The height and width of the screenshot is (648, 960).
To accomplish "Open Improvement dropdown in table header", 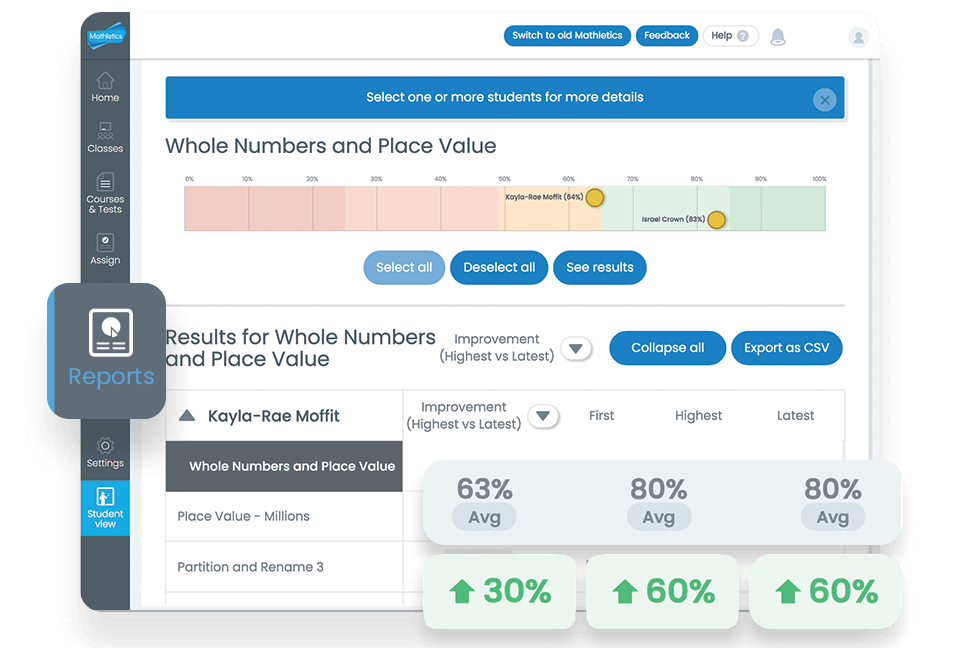I will pyautogui.click(x=542, y=416).
